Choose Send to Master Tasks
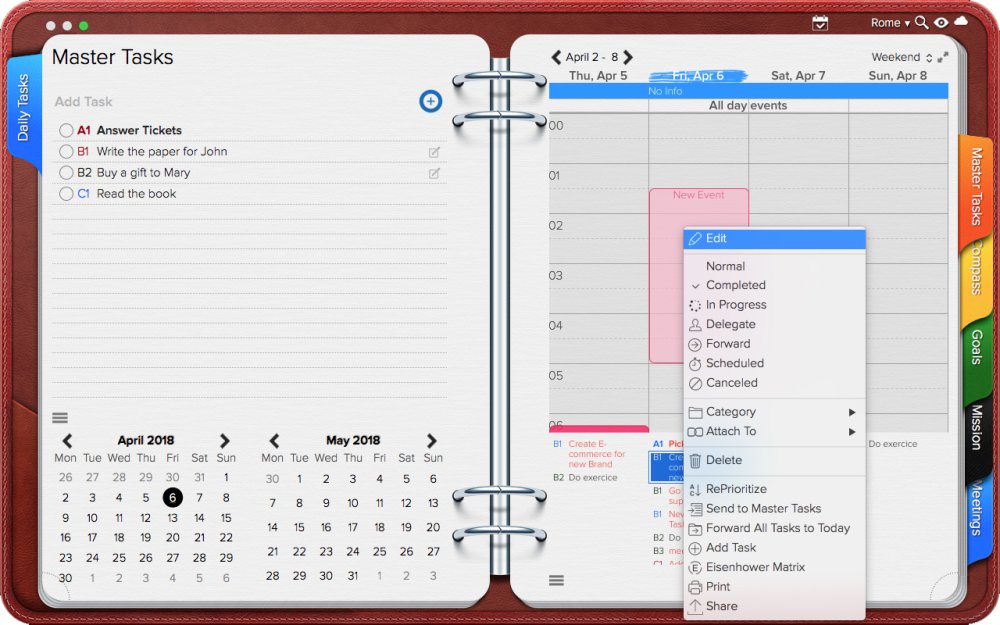The image size is (1000, 625). coord(774,508)
